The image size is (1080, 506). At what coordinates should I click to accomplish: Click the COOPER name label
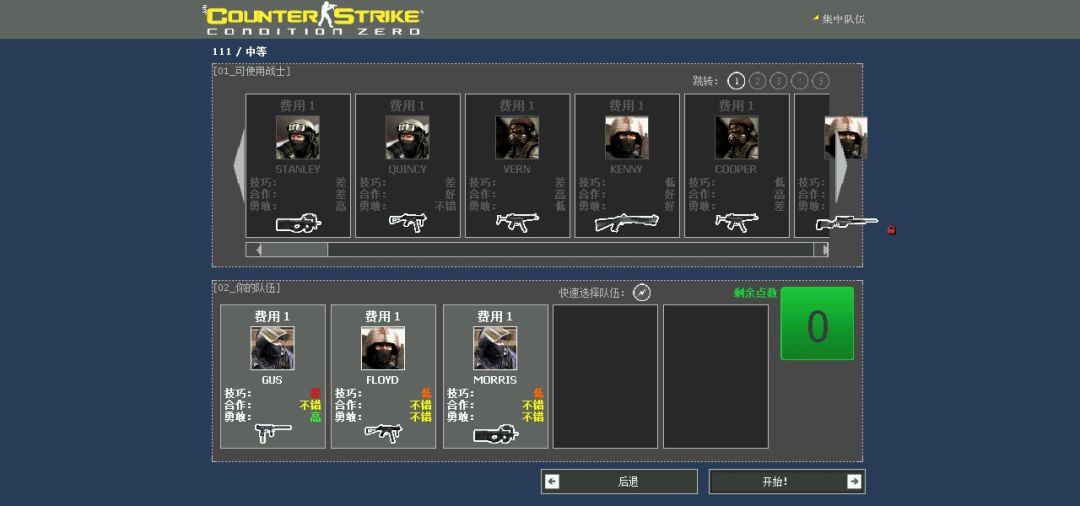point(736,169)
